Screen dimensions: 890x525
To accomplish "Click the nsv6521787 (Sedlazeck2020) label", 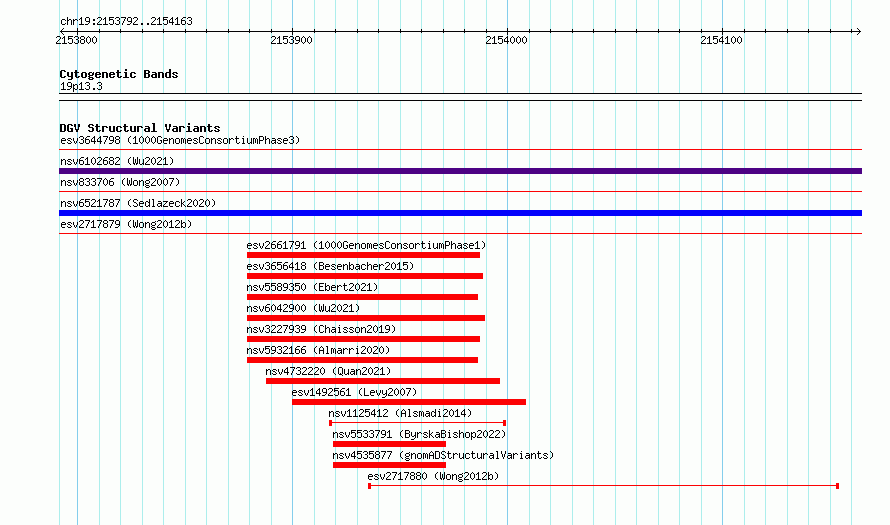I will point(138,203).
